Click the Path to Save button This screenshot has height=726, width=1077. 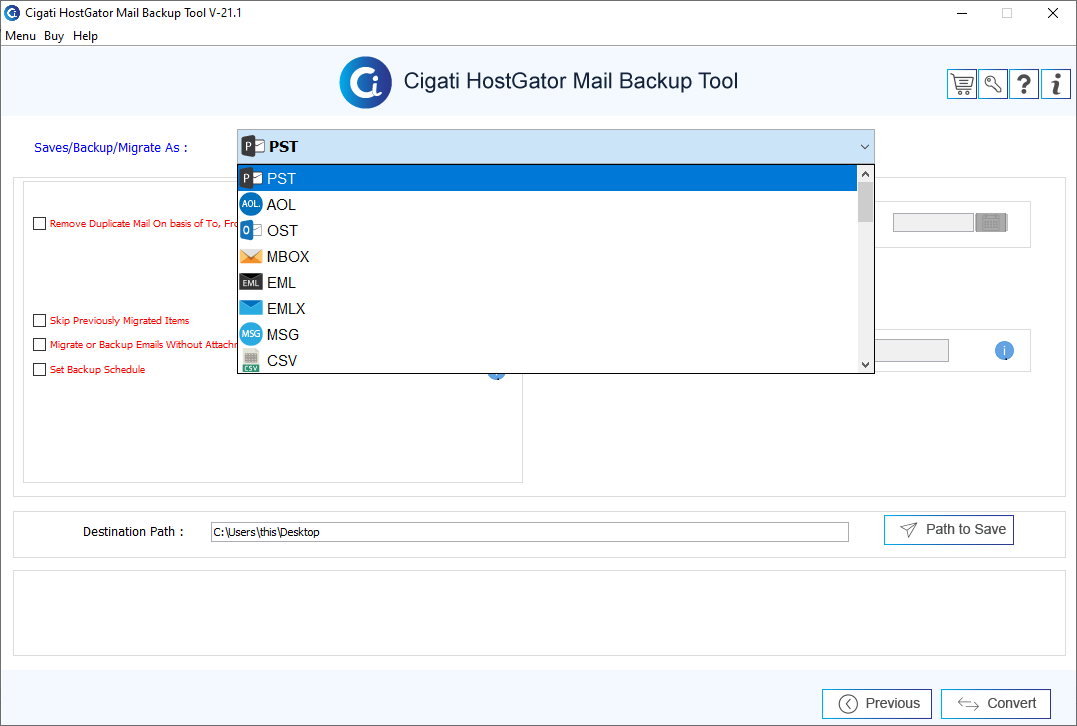(x=949, y=530)
